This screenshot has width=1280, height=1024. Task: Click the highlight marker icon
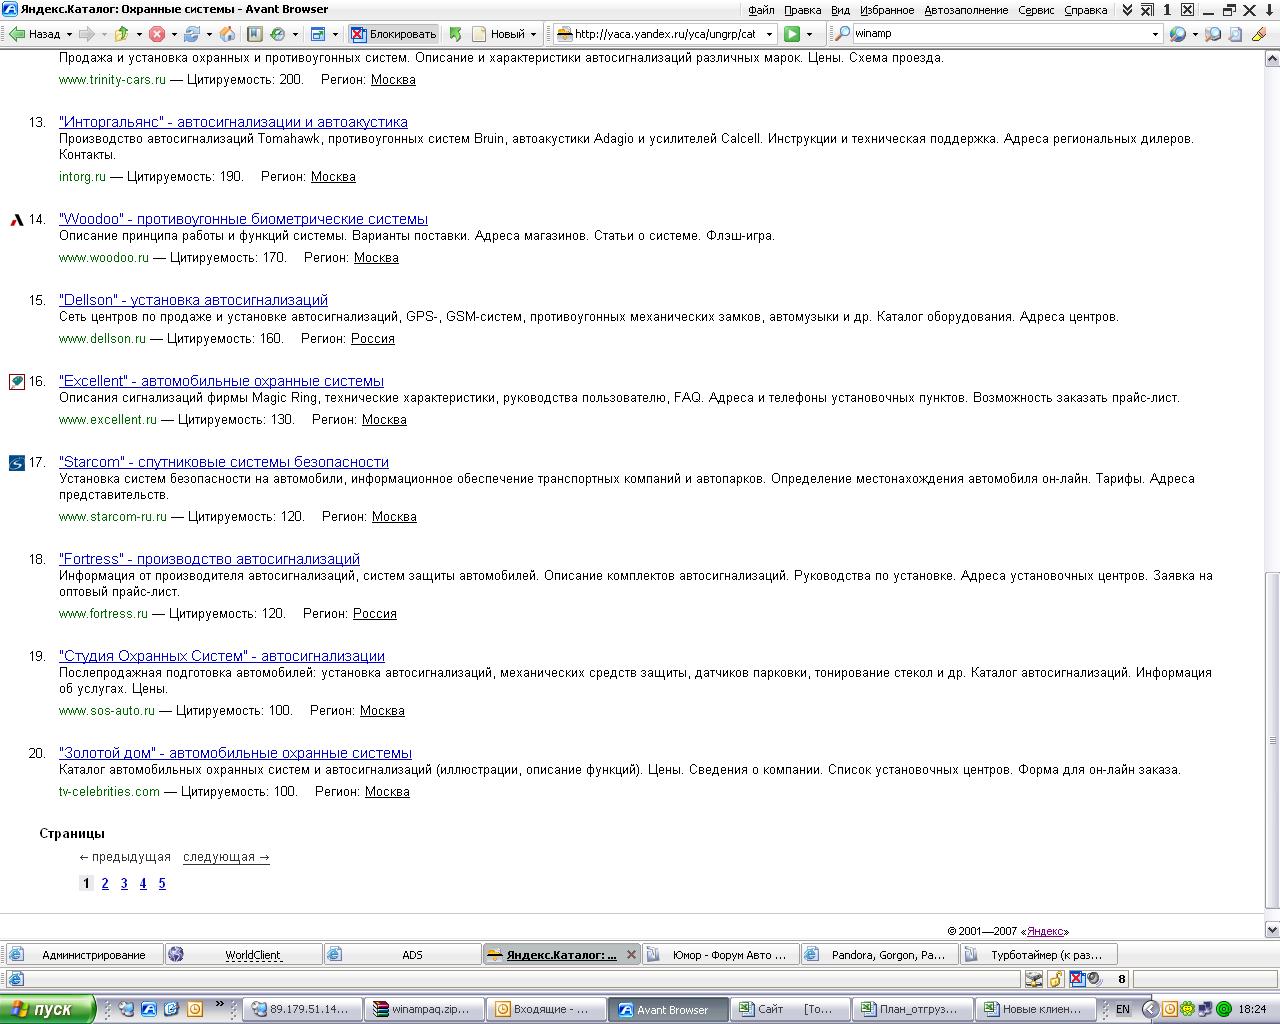pos(1258,33)
